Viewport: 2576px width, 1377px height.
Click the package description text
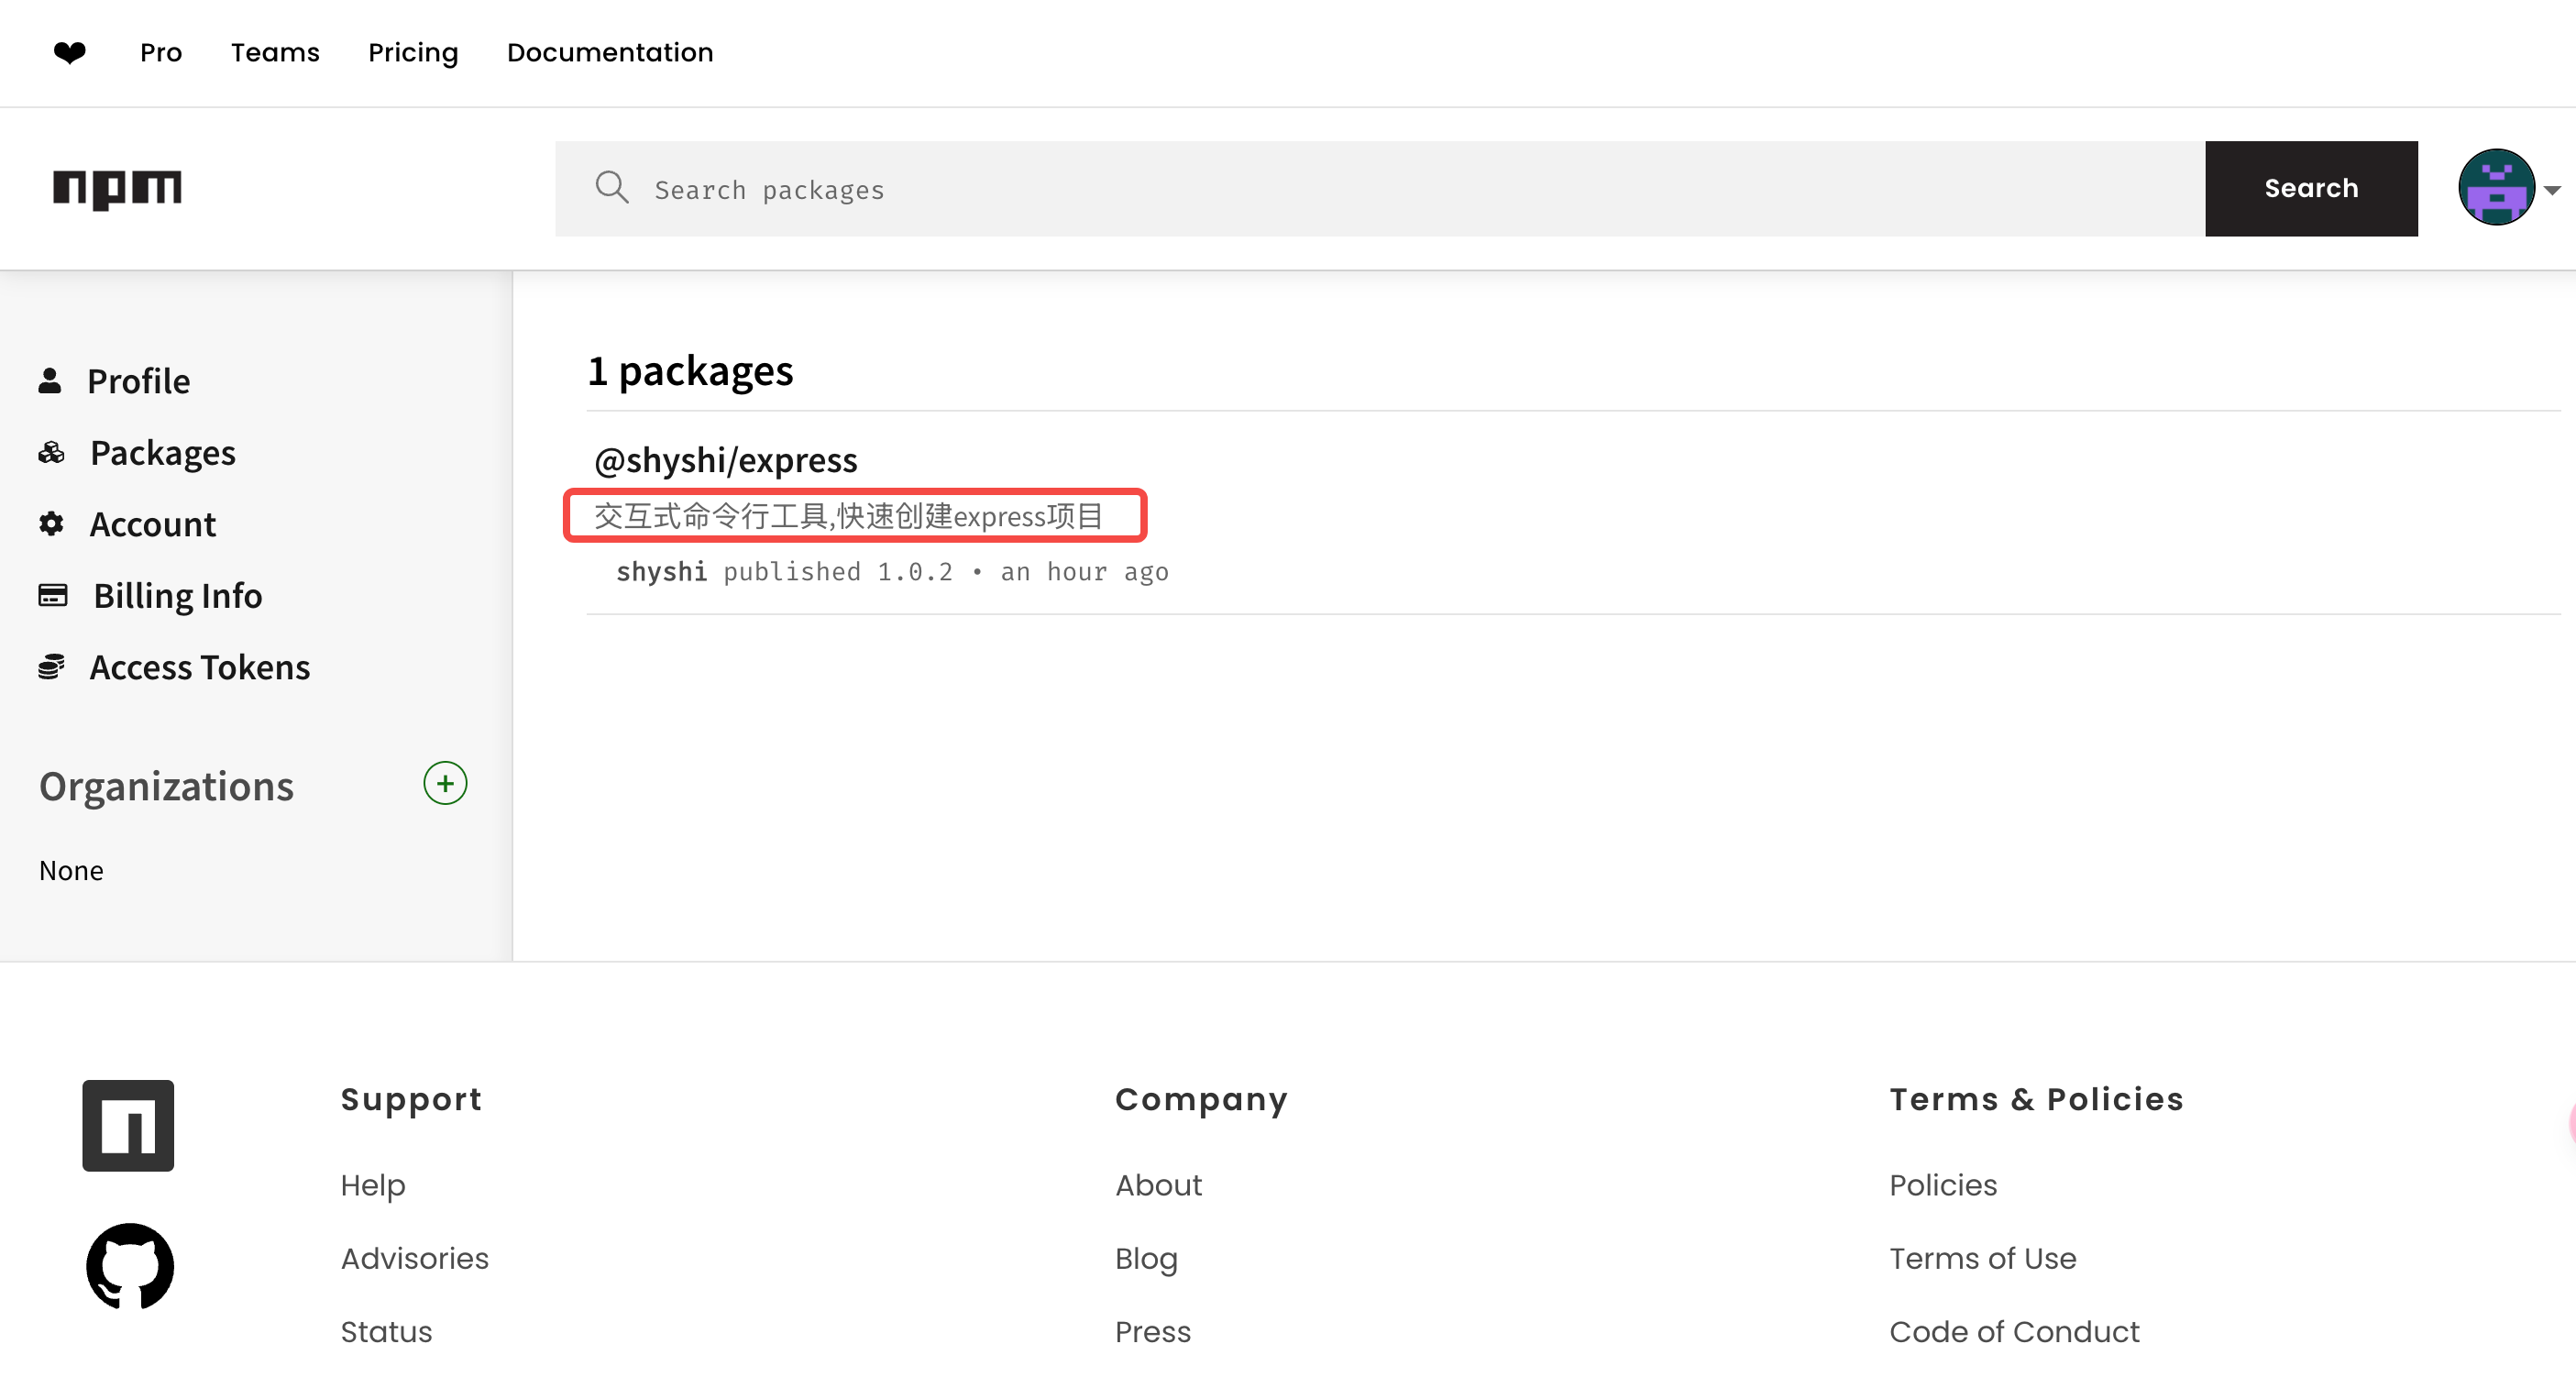[849, 516]
